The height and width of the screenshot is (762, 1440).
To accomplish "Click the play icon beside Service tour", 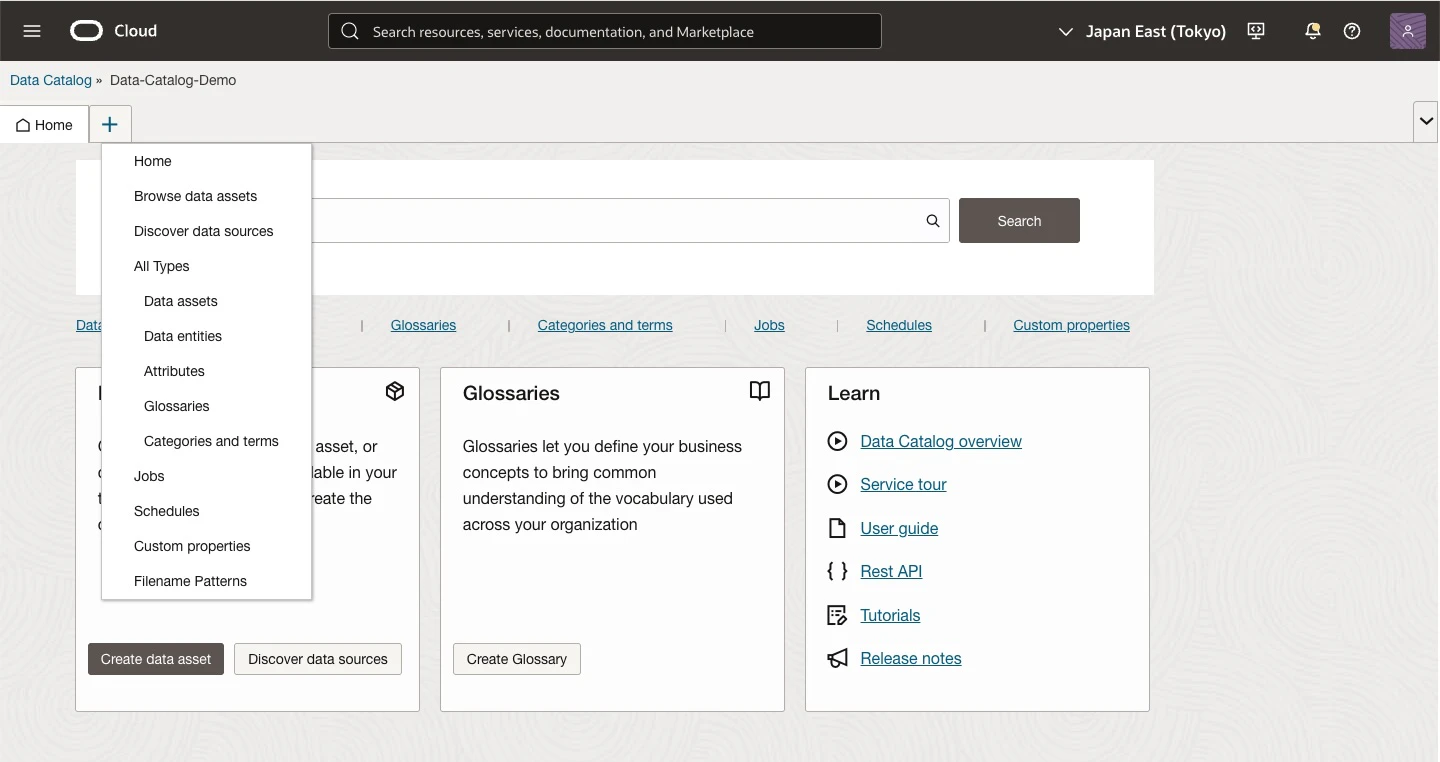I will pos(838,485).
